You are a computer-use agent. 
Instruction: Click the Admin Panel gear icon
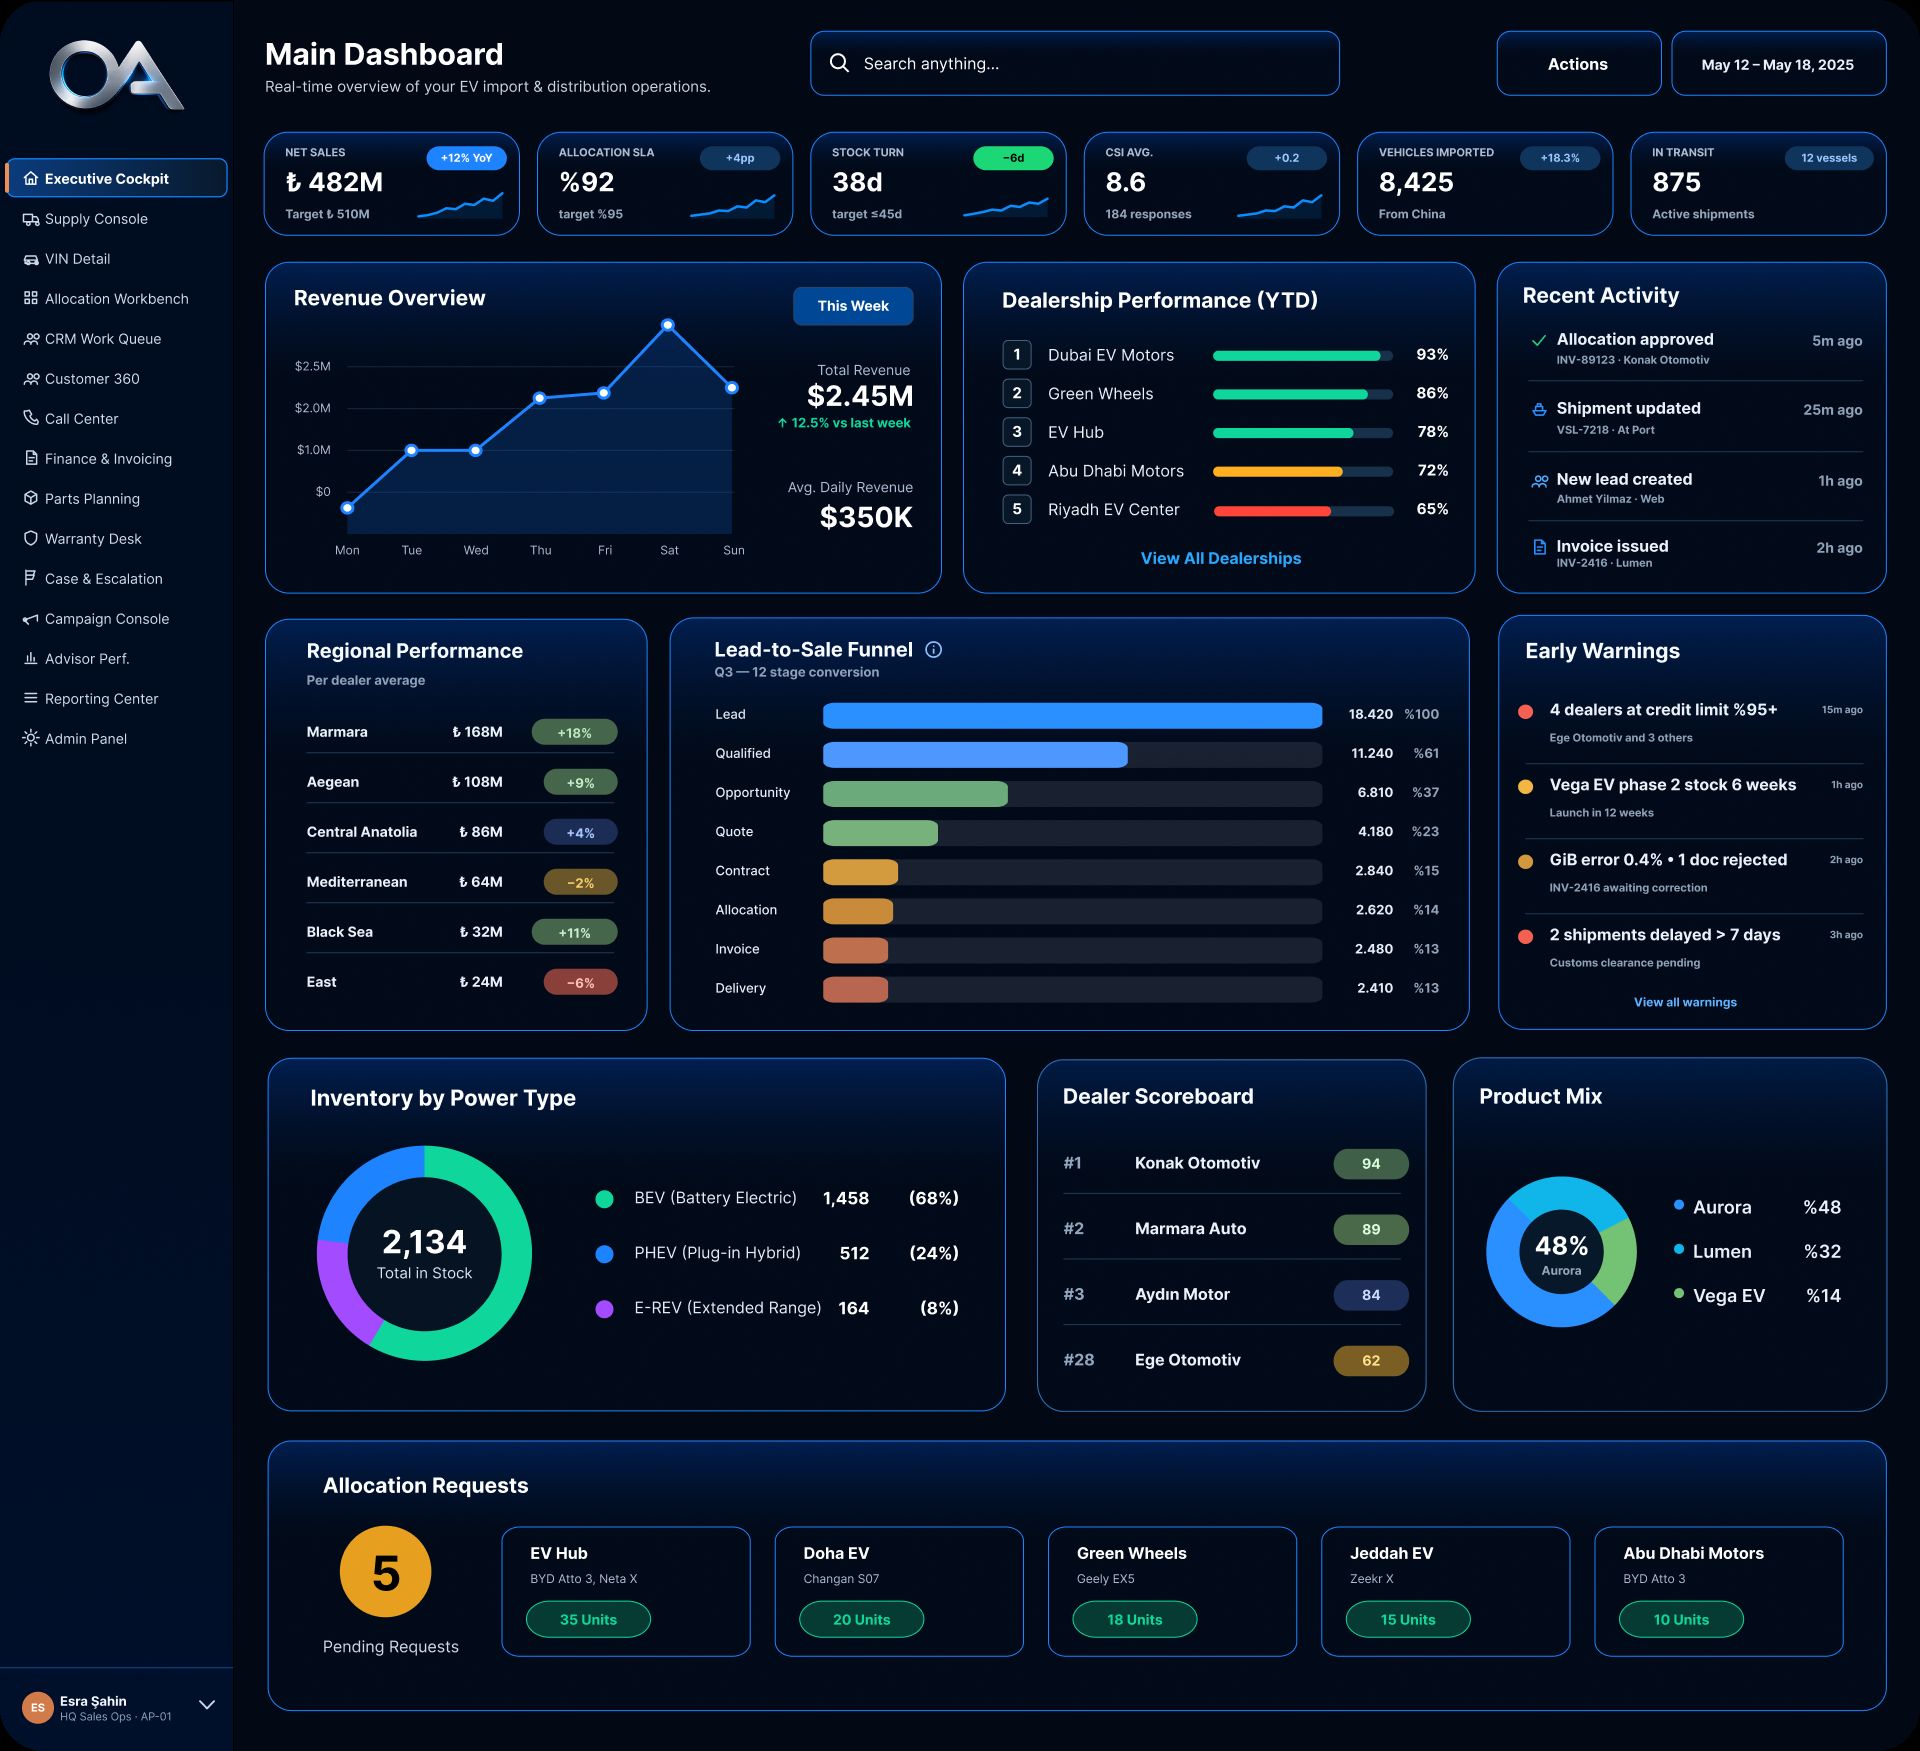click(x=31, y=738)
